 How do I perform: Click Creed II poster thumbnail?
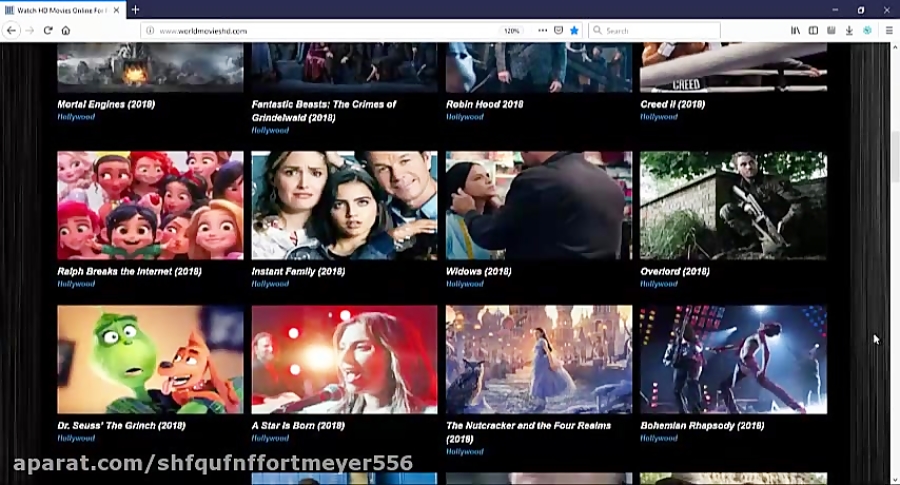click(734, 67)
